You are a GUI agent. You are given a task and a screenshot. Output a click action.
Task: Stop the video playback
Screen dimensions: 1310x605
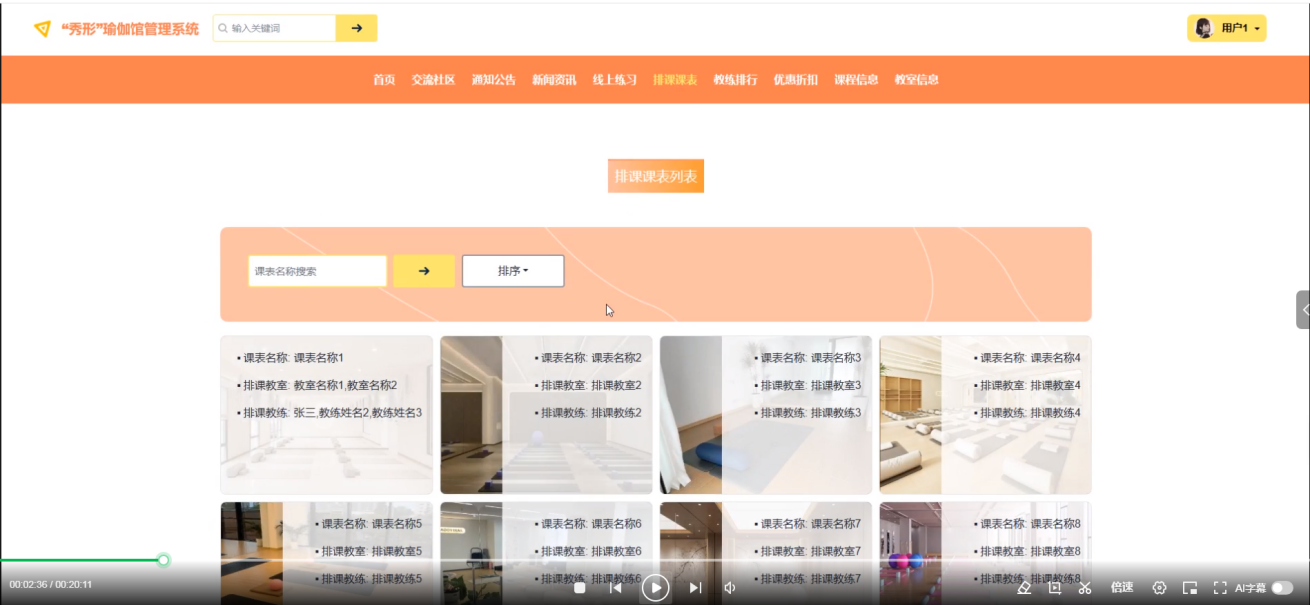(579, 588)
